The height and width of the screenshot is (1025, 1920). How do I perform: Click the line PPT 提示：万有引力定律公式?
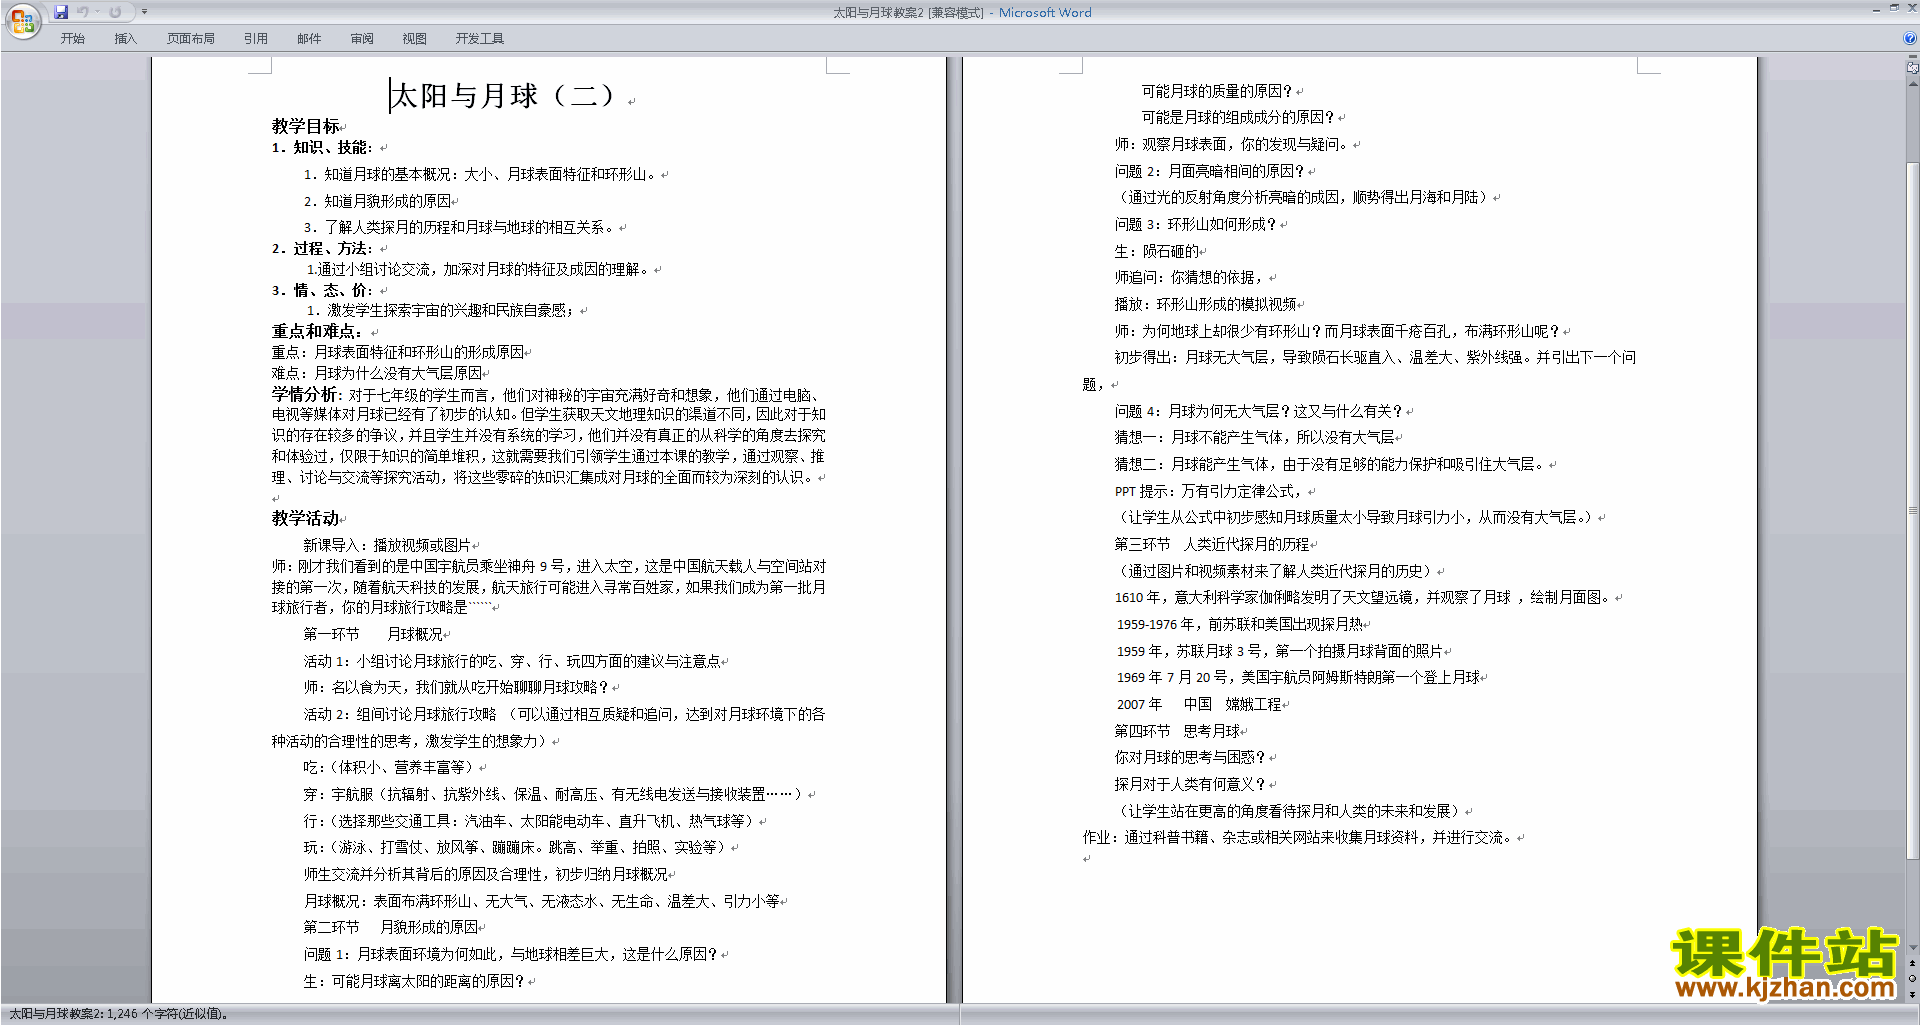click(1208, 491)
